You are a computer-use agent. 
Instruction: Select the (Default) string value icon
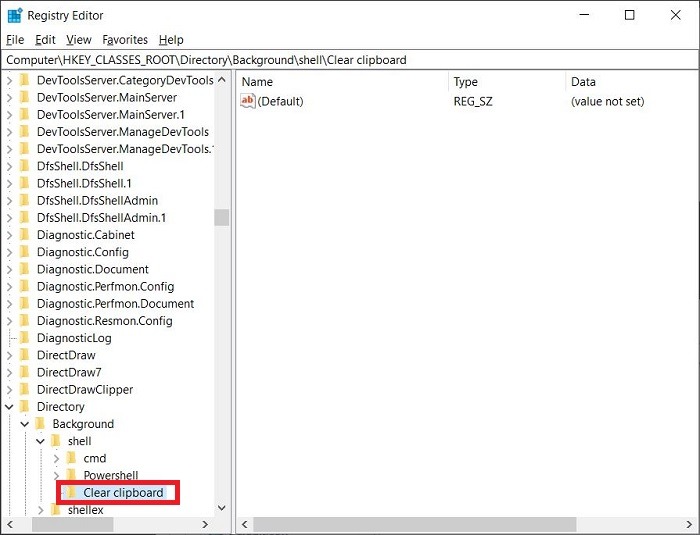click(x=247, y=101)
